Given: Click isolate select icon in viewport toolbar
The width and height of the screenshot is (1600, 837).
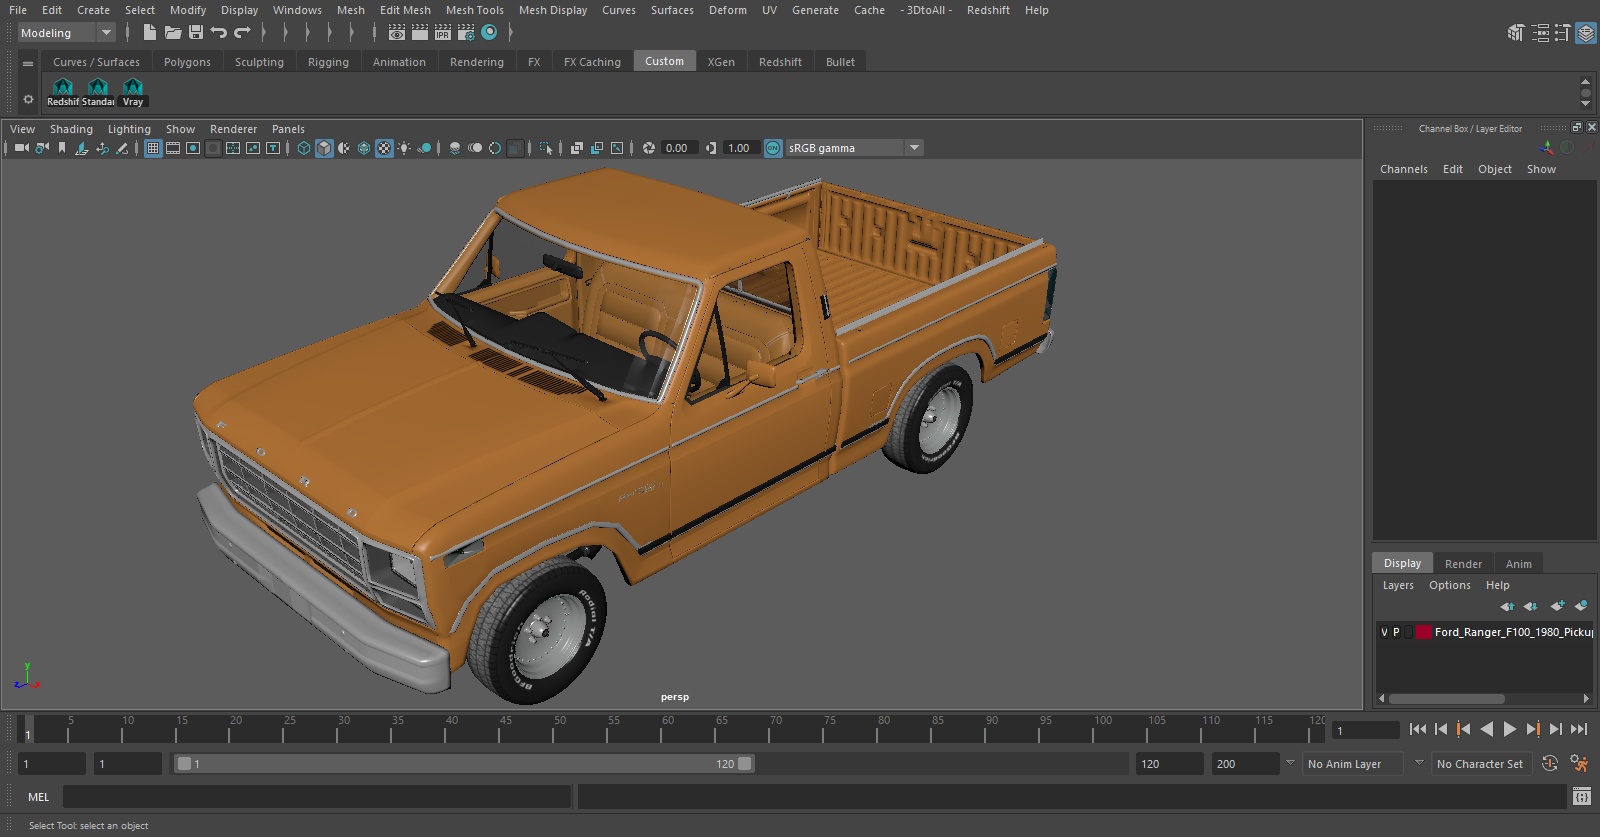Looking at the screenshot, I should point(546,148).
